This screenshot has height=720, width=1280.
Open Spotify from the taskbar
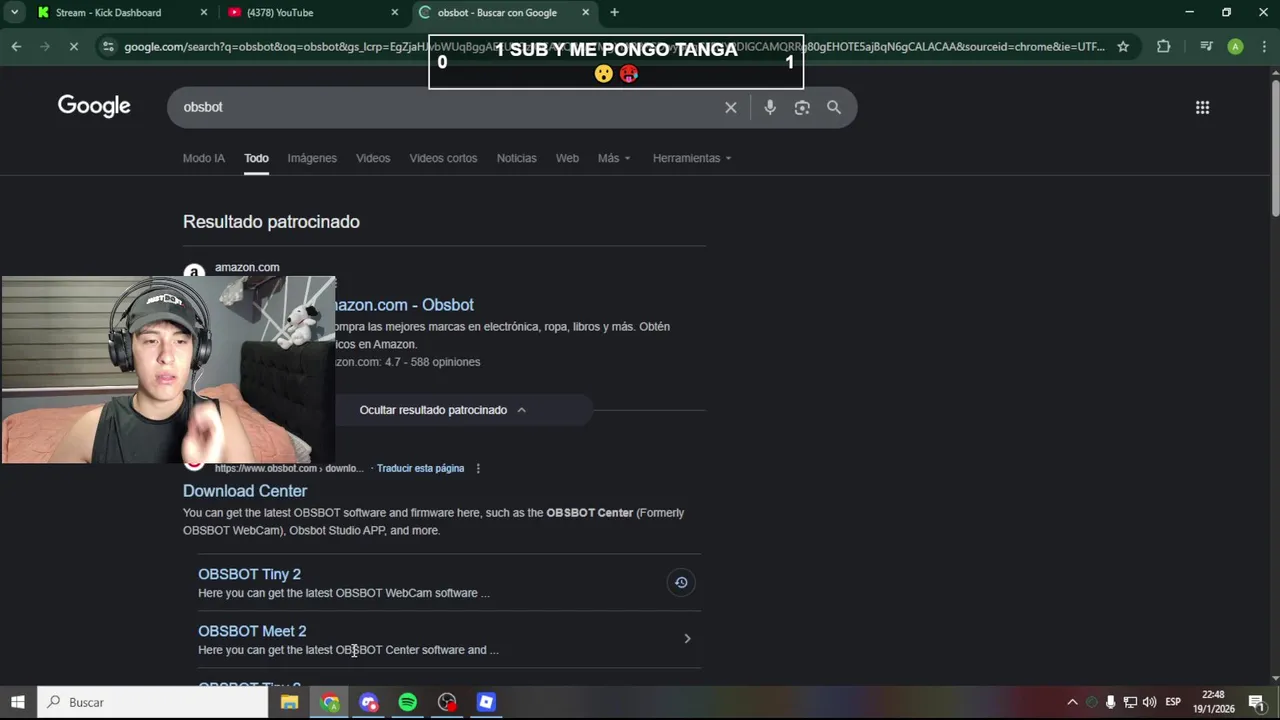(x=408, y=702)
